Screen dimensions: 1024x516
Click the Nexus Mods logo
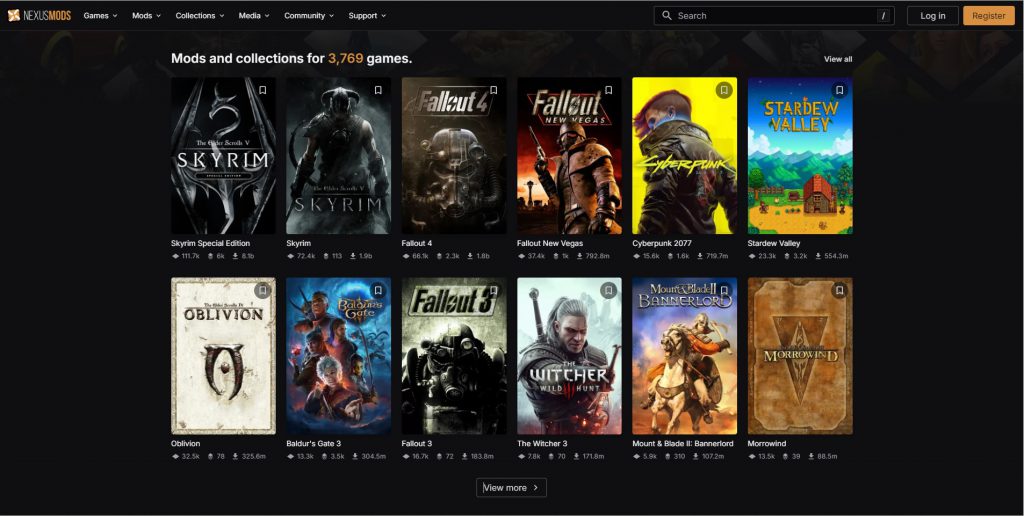point(39,16)
